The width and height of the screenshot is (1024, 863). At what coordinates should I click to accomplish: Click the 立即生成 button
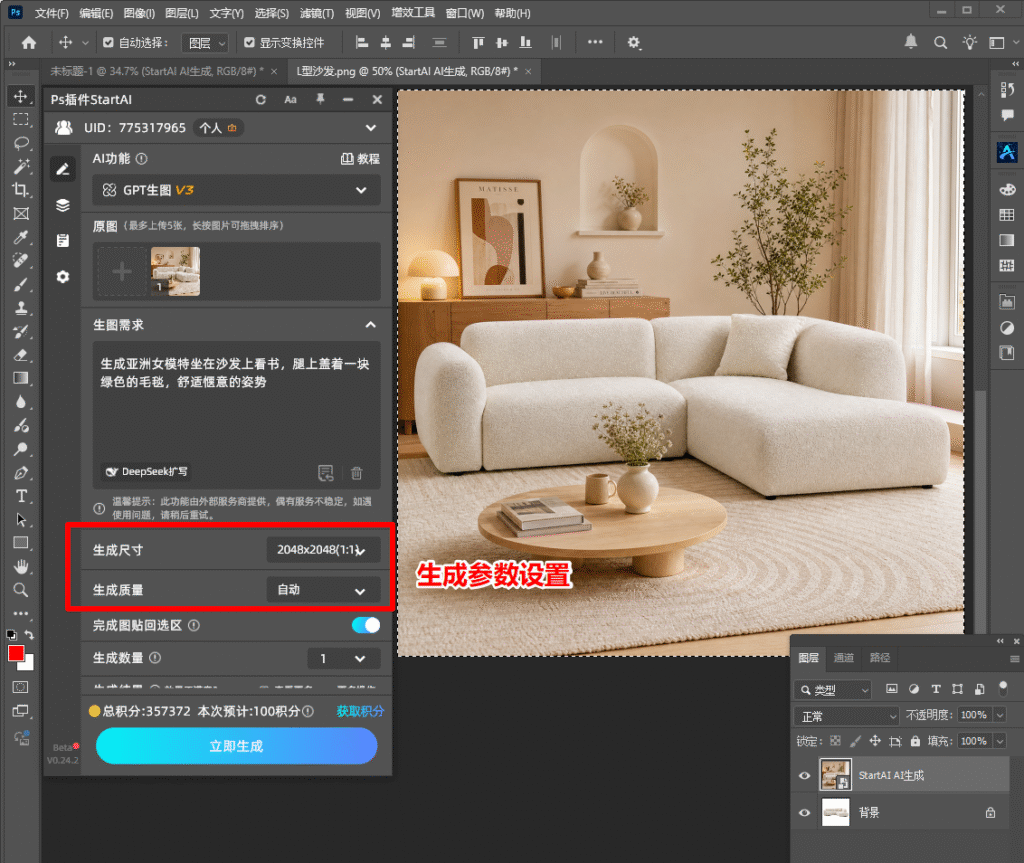coord(236,745)
